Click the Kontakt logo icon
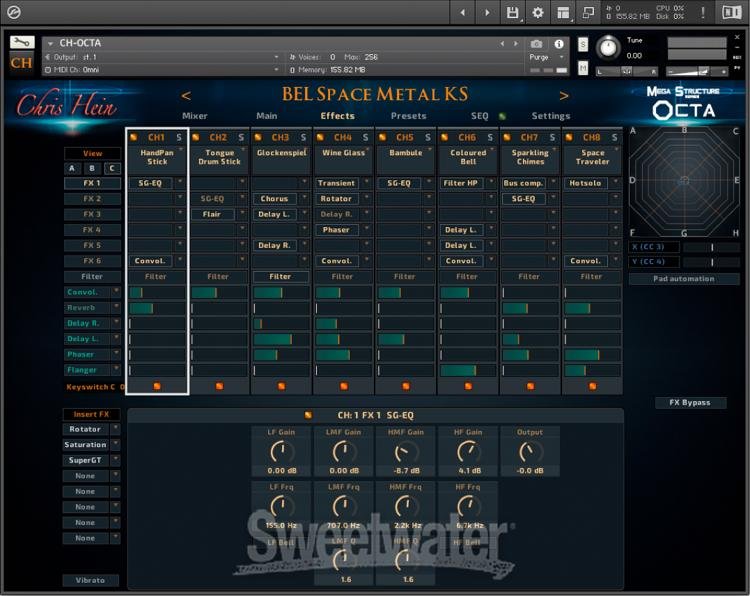This screenshot has width=750, height=596. 13,12
